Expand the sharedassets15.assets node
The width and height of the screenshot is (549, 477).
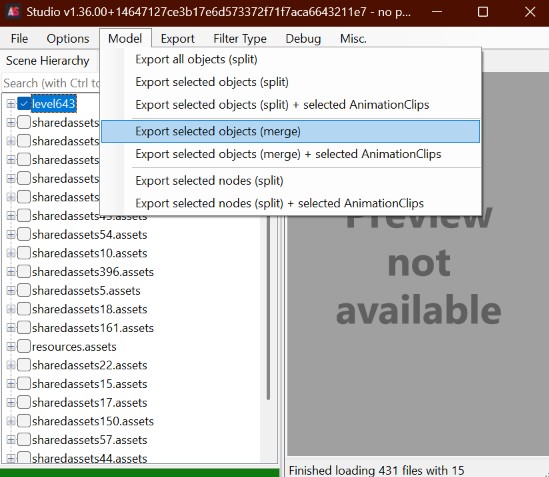tap(11, 384)
